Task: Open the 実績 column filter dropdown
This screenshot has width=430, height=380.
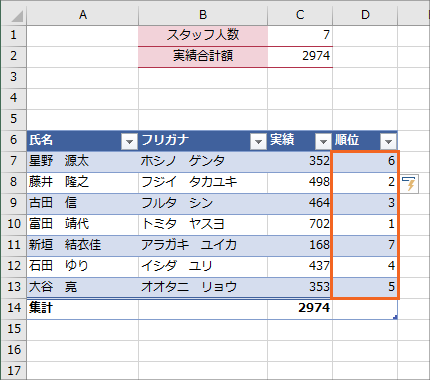Action: tap(323, 141)
